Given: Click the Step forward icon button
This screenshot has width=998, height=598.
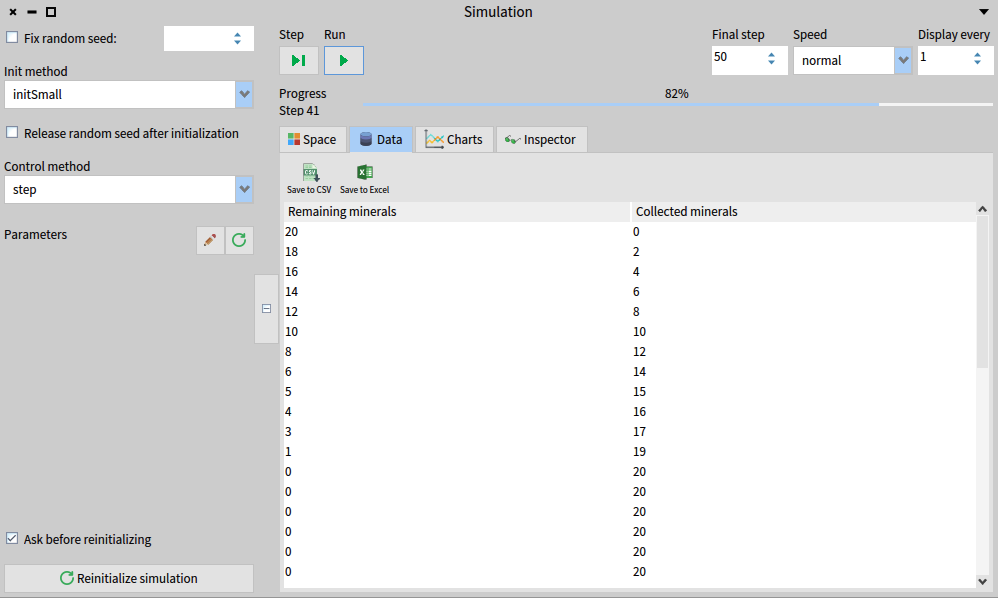Looking at the screenshot, I should point(298,61).
